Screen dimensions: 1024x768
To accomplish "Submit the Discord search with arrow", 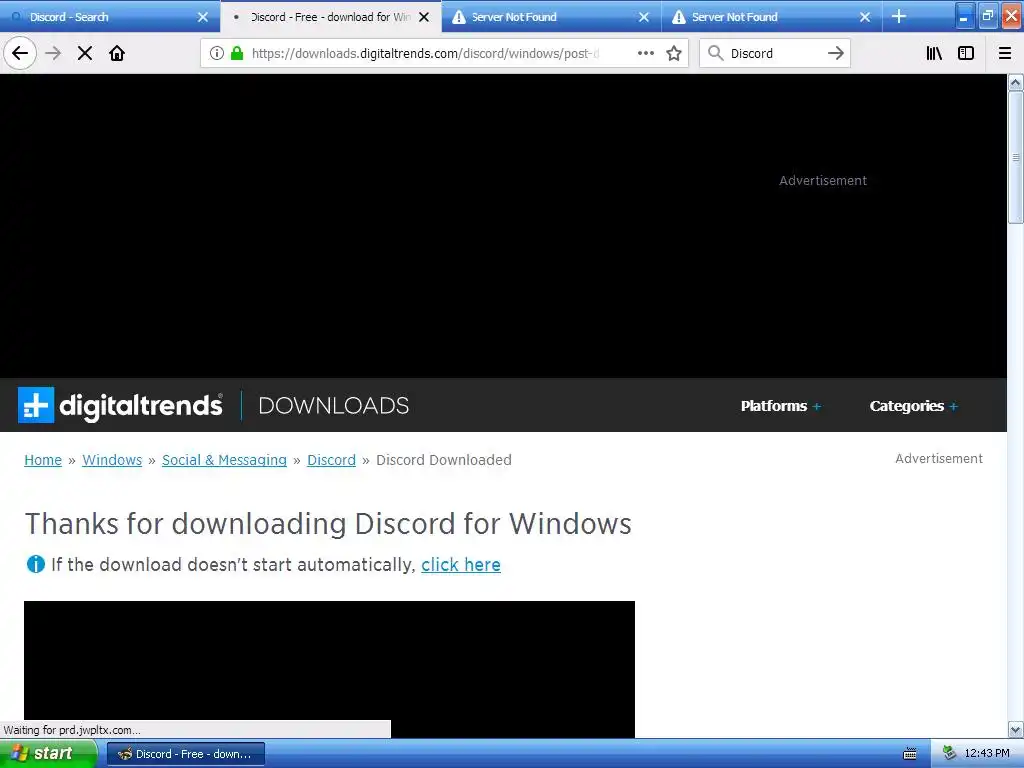I will pos(836,54).
